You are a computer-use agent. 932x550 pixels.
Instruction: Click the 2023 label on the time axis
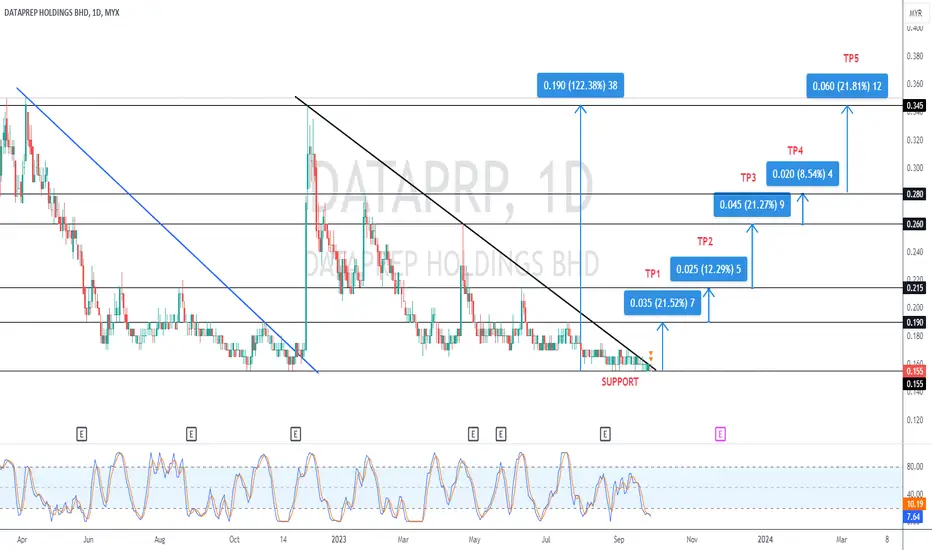click(x=339, y=540)
